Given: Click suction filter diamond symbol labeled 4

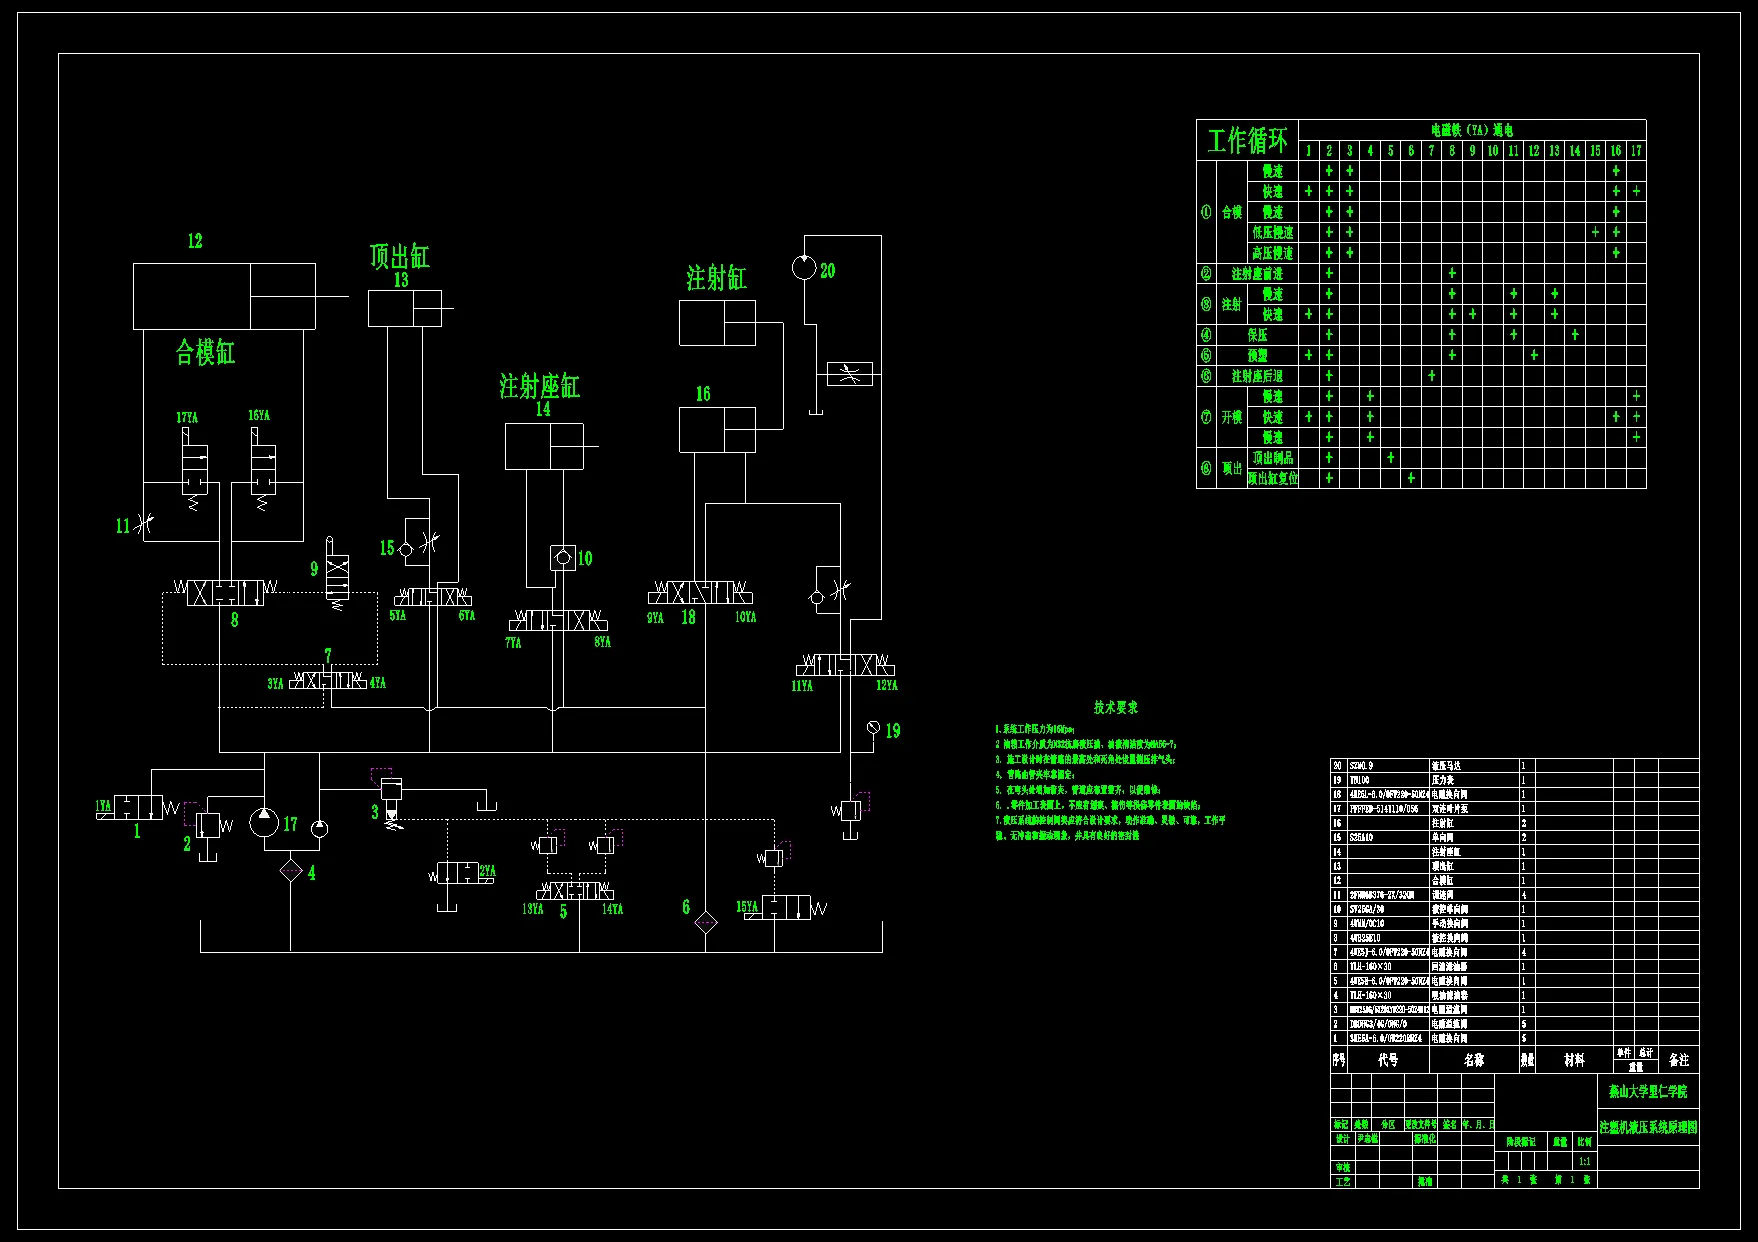Looking at the screenshot, I should tap(290, 871).
